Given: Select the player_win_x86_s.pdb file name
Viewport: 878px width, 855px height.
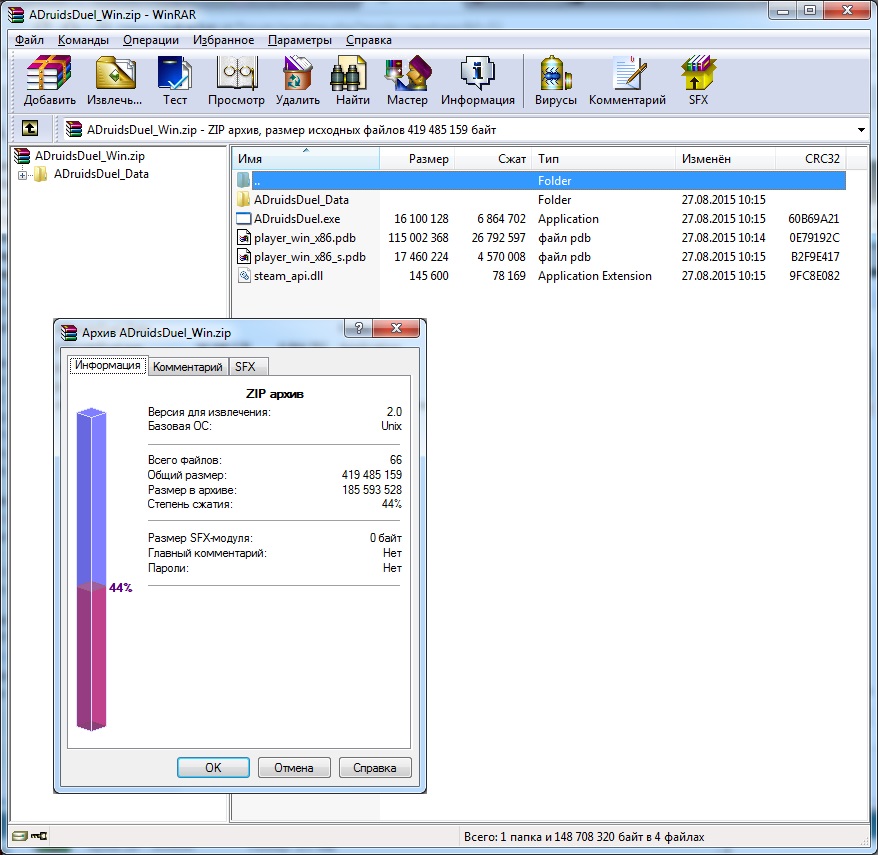Looking at the screenshot, I should click(310, 257).
